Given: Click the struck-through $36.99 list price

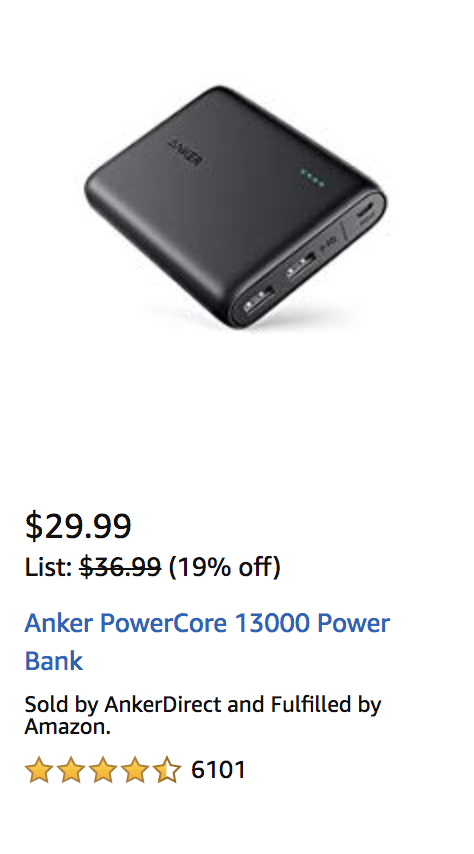Looking at the screenshot, I should (120, 568).
